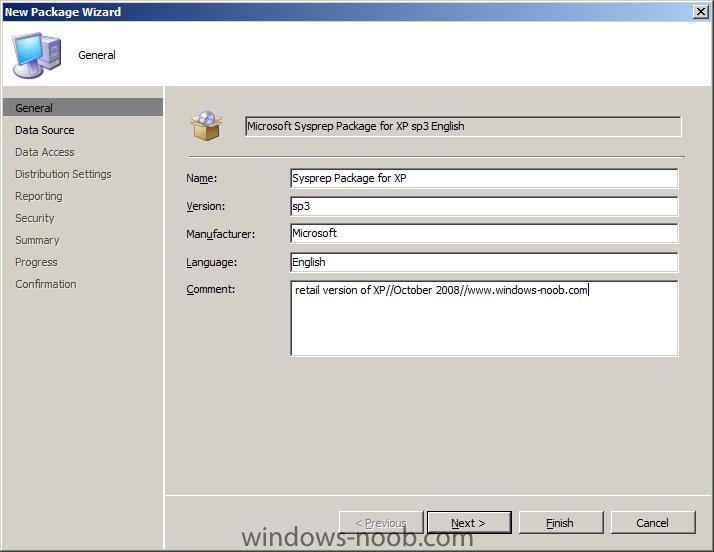The image size is (714, 552).
Task: Click the Comment: label
Action: [x=211, y=289]
